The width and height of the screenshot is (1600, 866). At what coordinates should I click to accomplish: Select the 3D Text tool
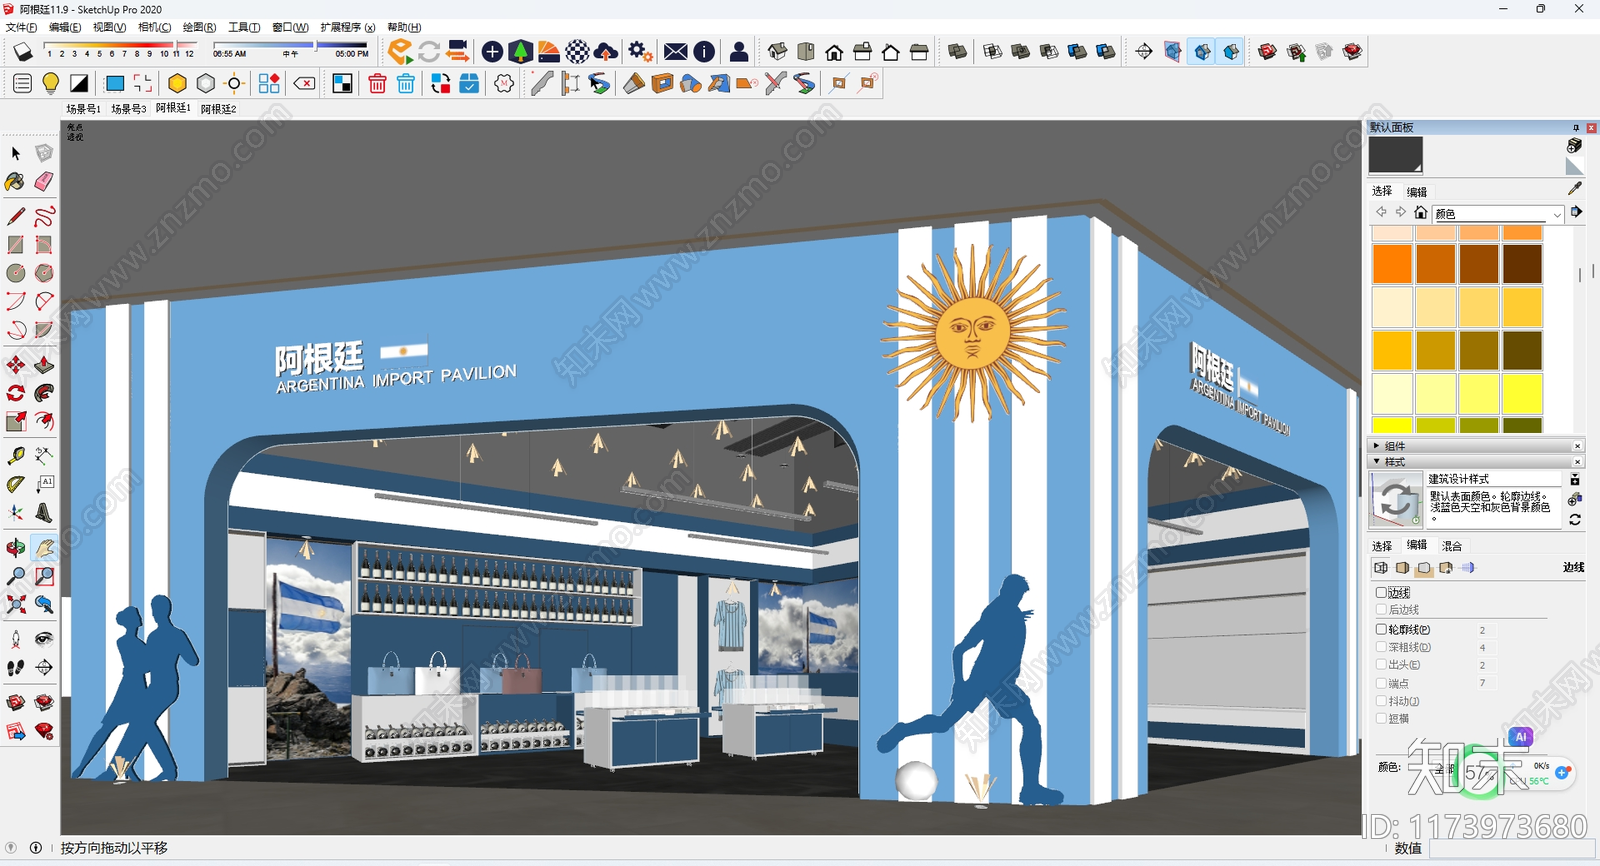click(x=44, y=513)
